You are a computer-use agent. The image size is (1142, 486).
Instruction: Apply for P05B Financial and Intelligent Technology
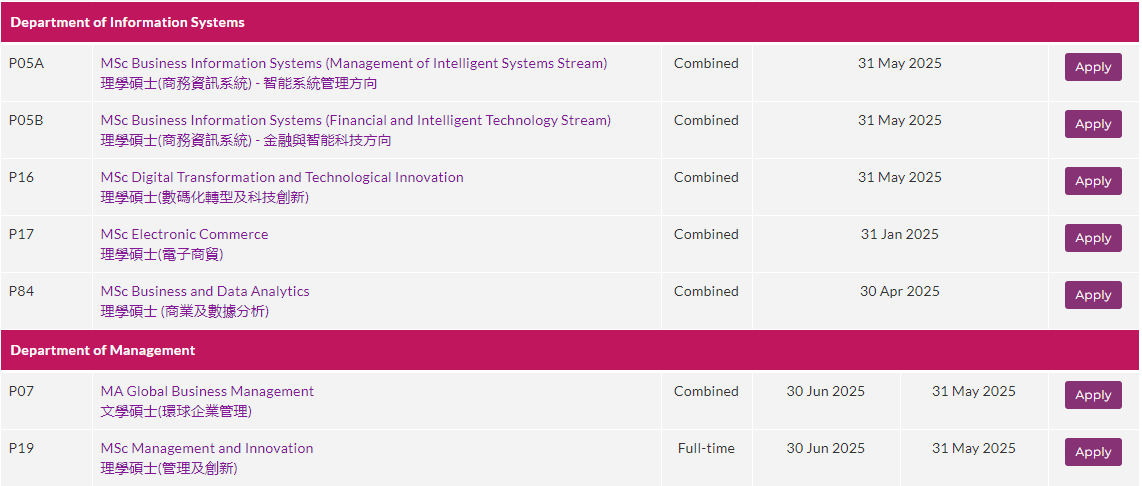coord(1092,124)
